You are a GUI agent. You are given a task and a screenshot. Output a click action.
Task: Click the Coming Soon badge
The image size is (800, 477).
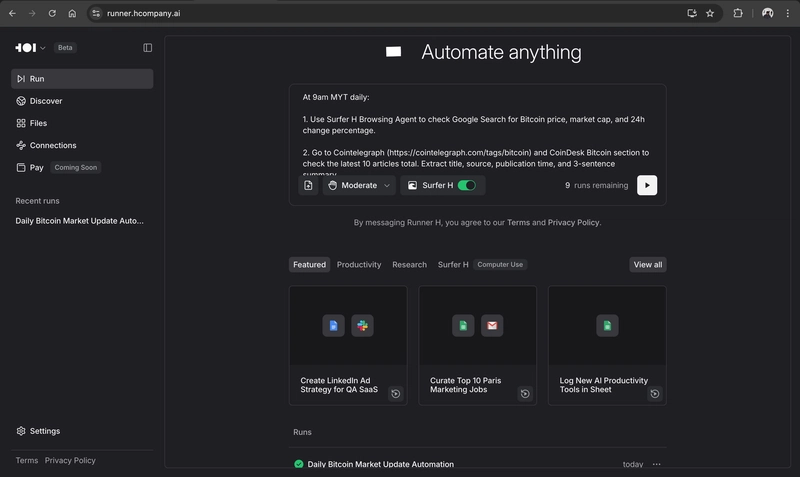pos(76,167)
